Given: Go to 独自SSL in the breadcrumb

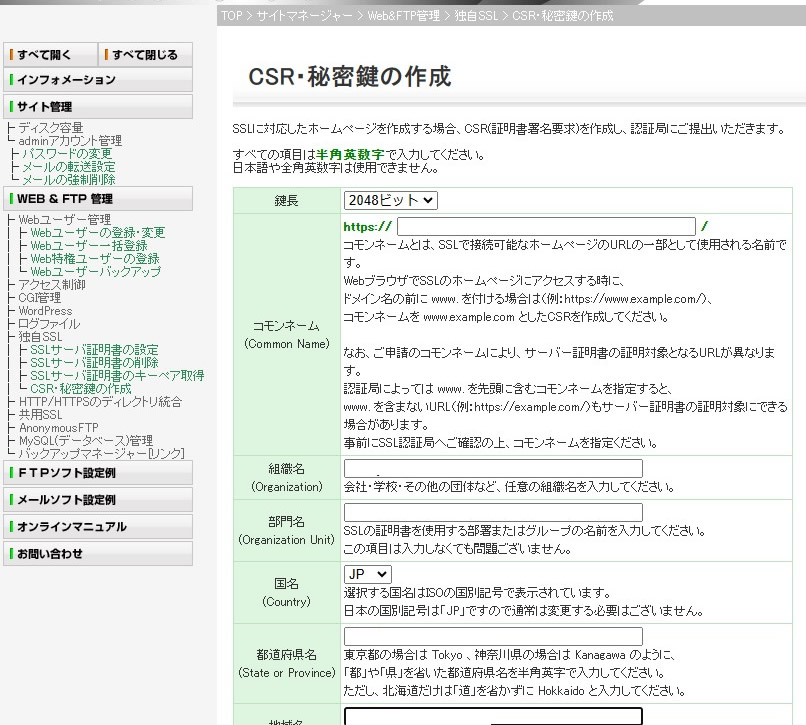Looking at the screenshot, I should (x=476, y=15).
